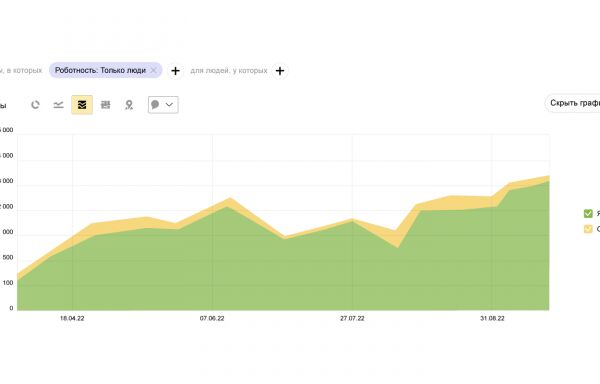The image size is (600, 384).
Task: Click the 07.06.22 date axis label
Action: 212,318
